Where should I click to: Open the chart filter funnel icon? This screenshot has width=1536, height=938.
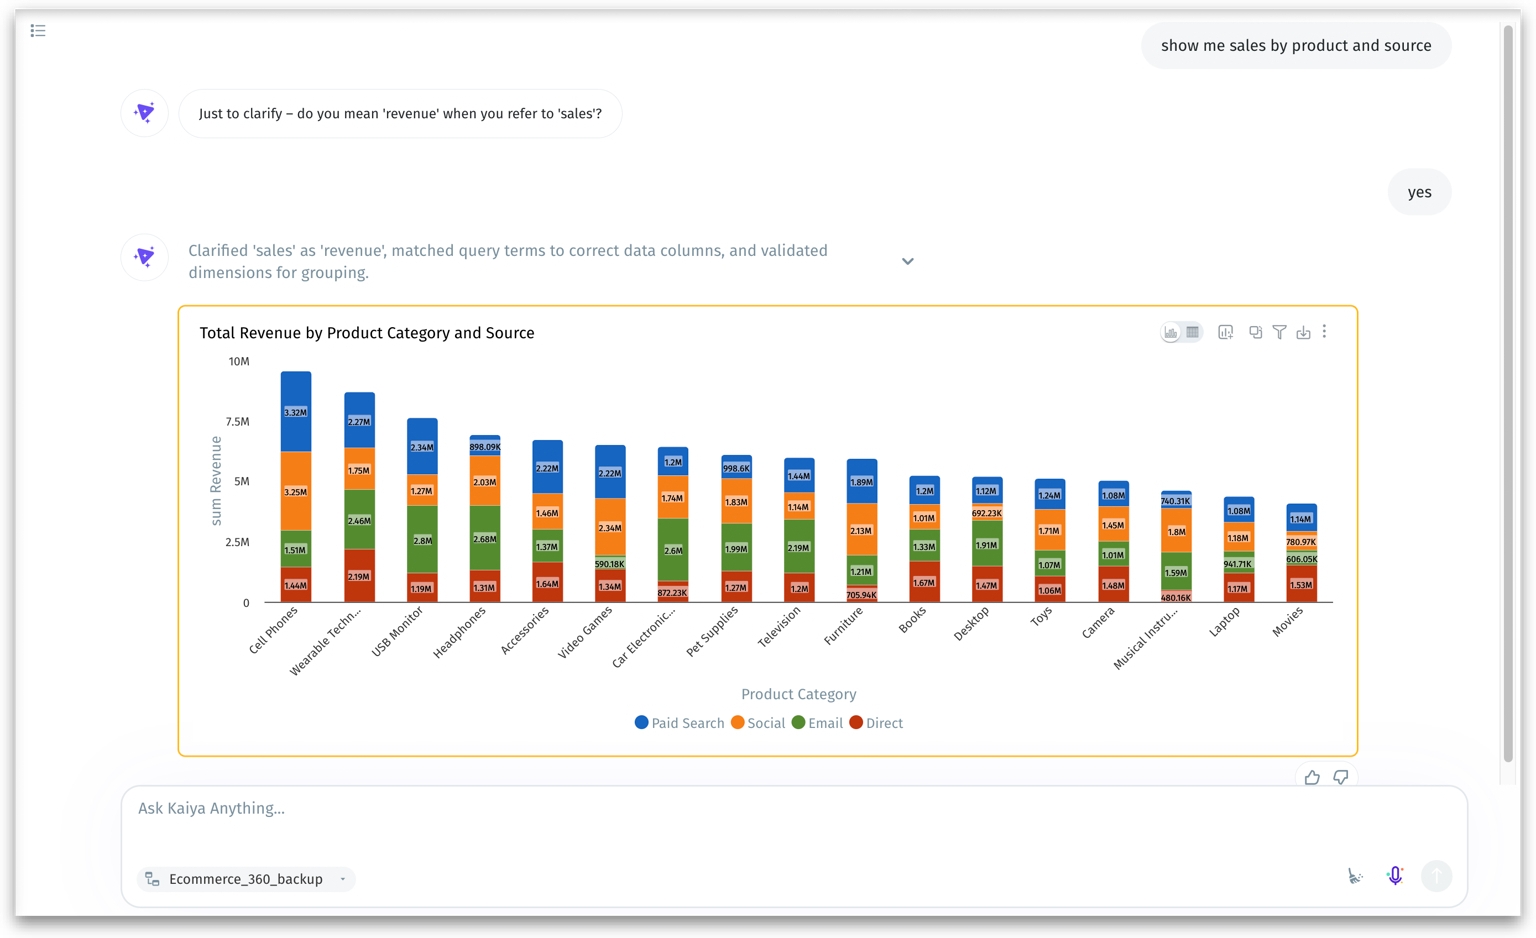tap(1279, 332)
